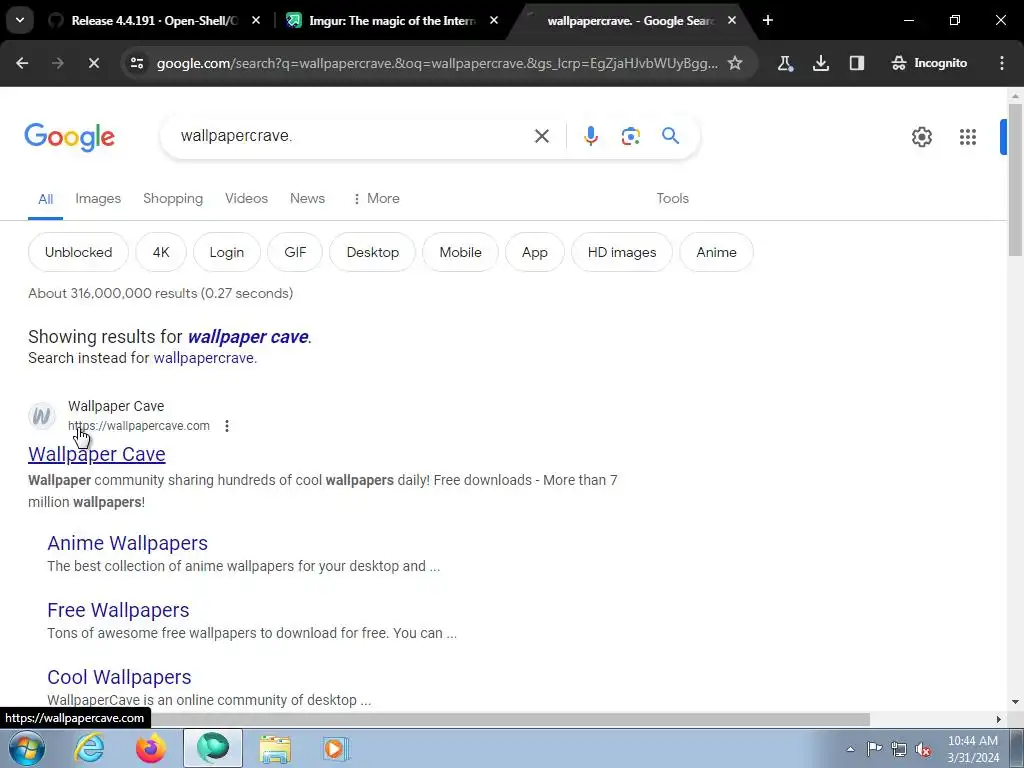Open the muted volume tray icon
Screen dimensions: 1024x768
923,749
